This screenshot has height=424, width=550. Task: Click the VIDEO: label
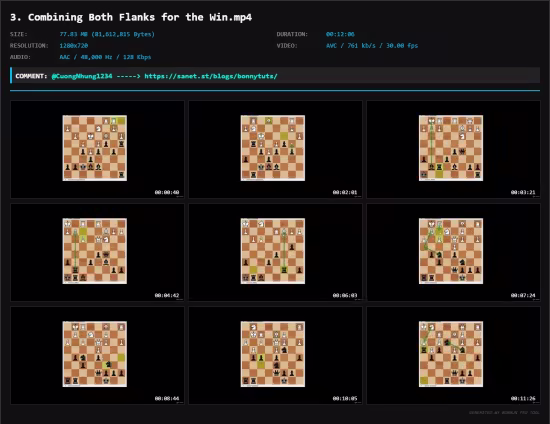[x=287, y=46]
